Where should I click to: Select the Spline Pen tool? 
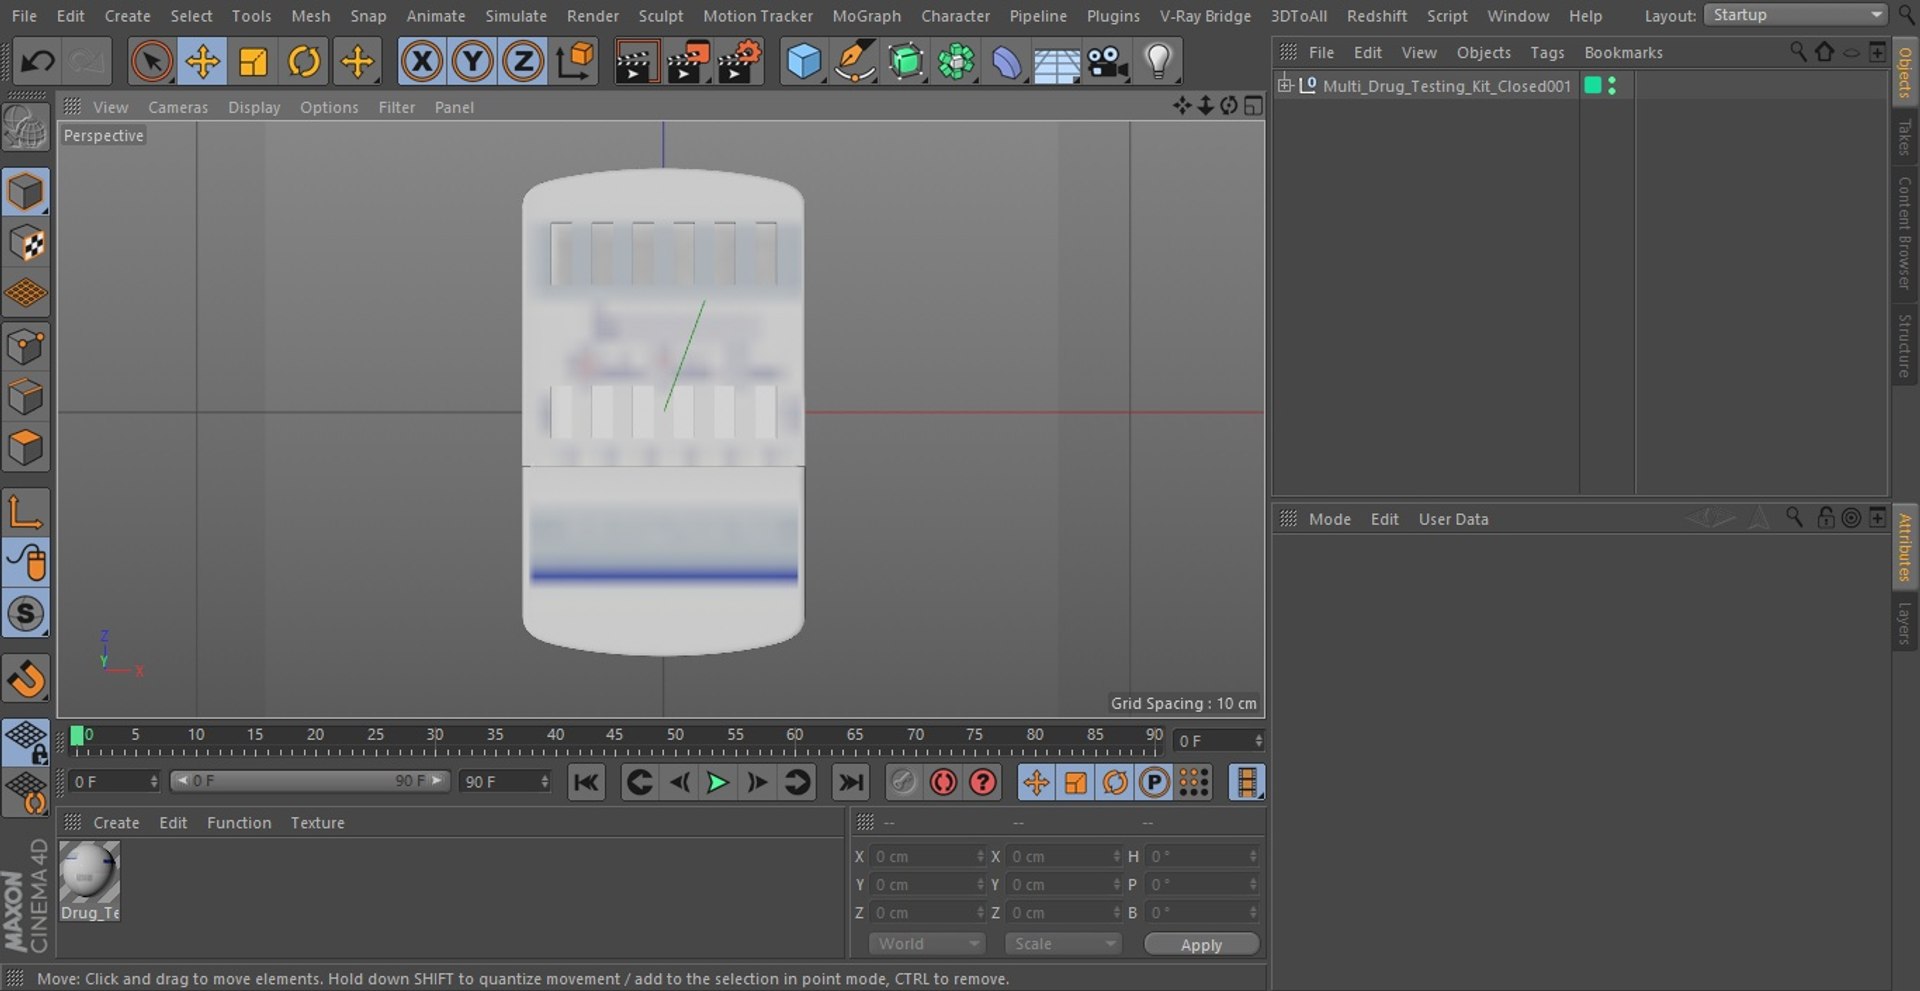[x=854, y=62]
